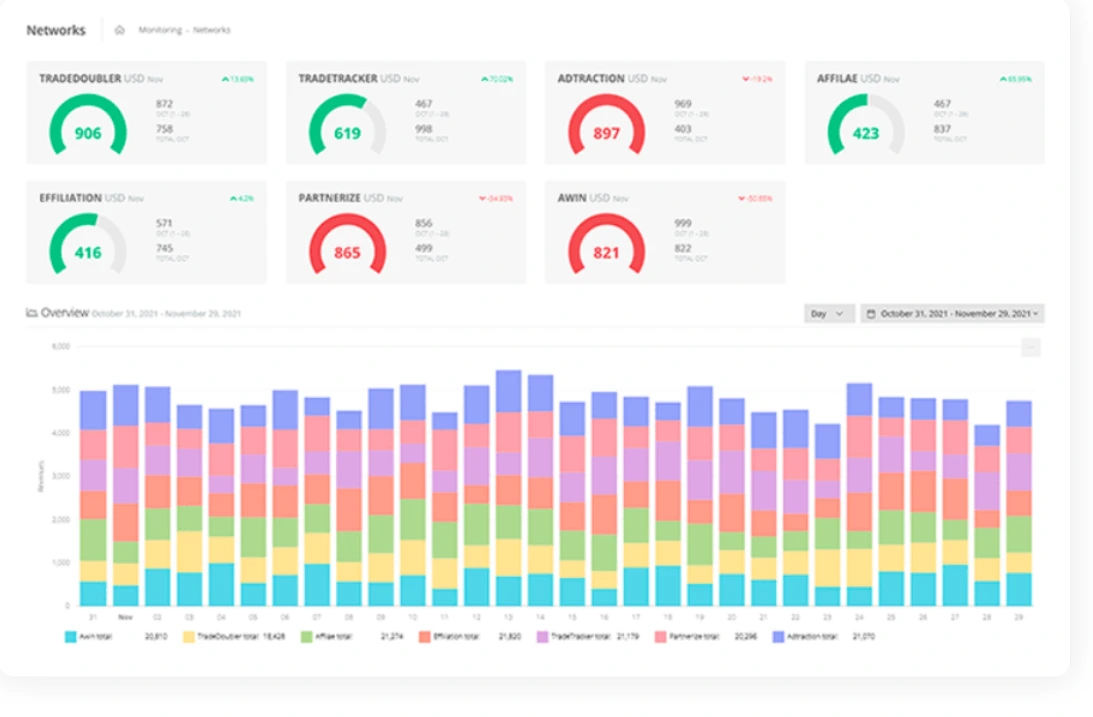
Task: Open the date range picker dropdown
Action: (952, 314)
